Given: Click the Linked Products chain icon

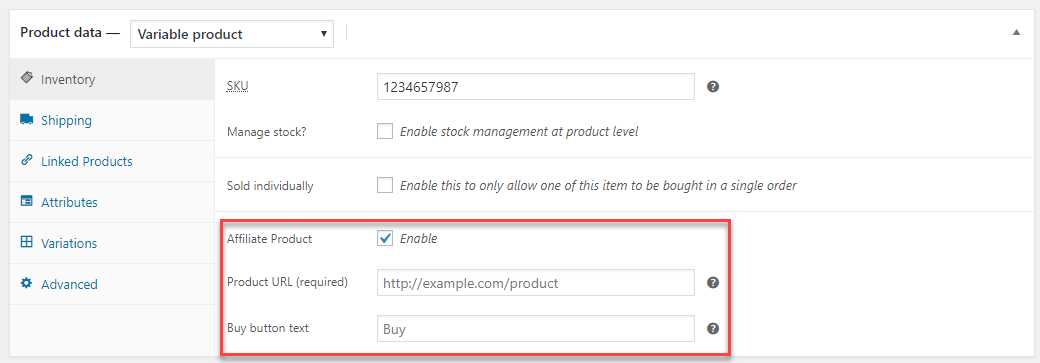Looking at the screenshot, I should click(x=27, y=161).
